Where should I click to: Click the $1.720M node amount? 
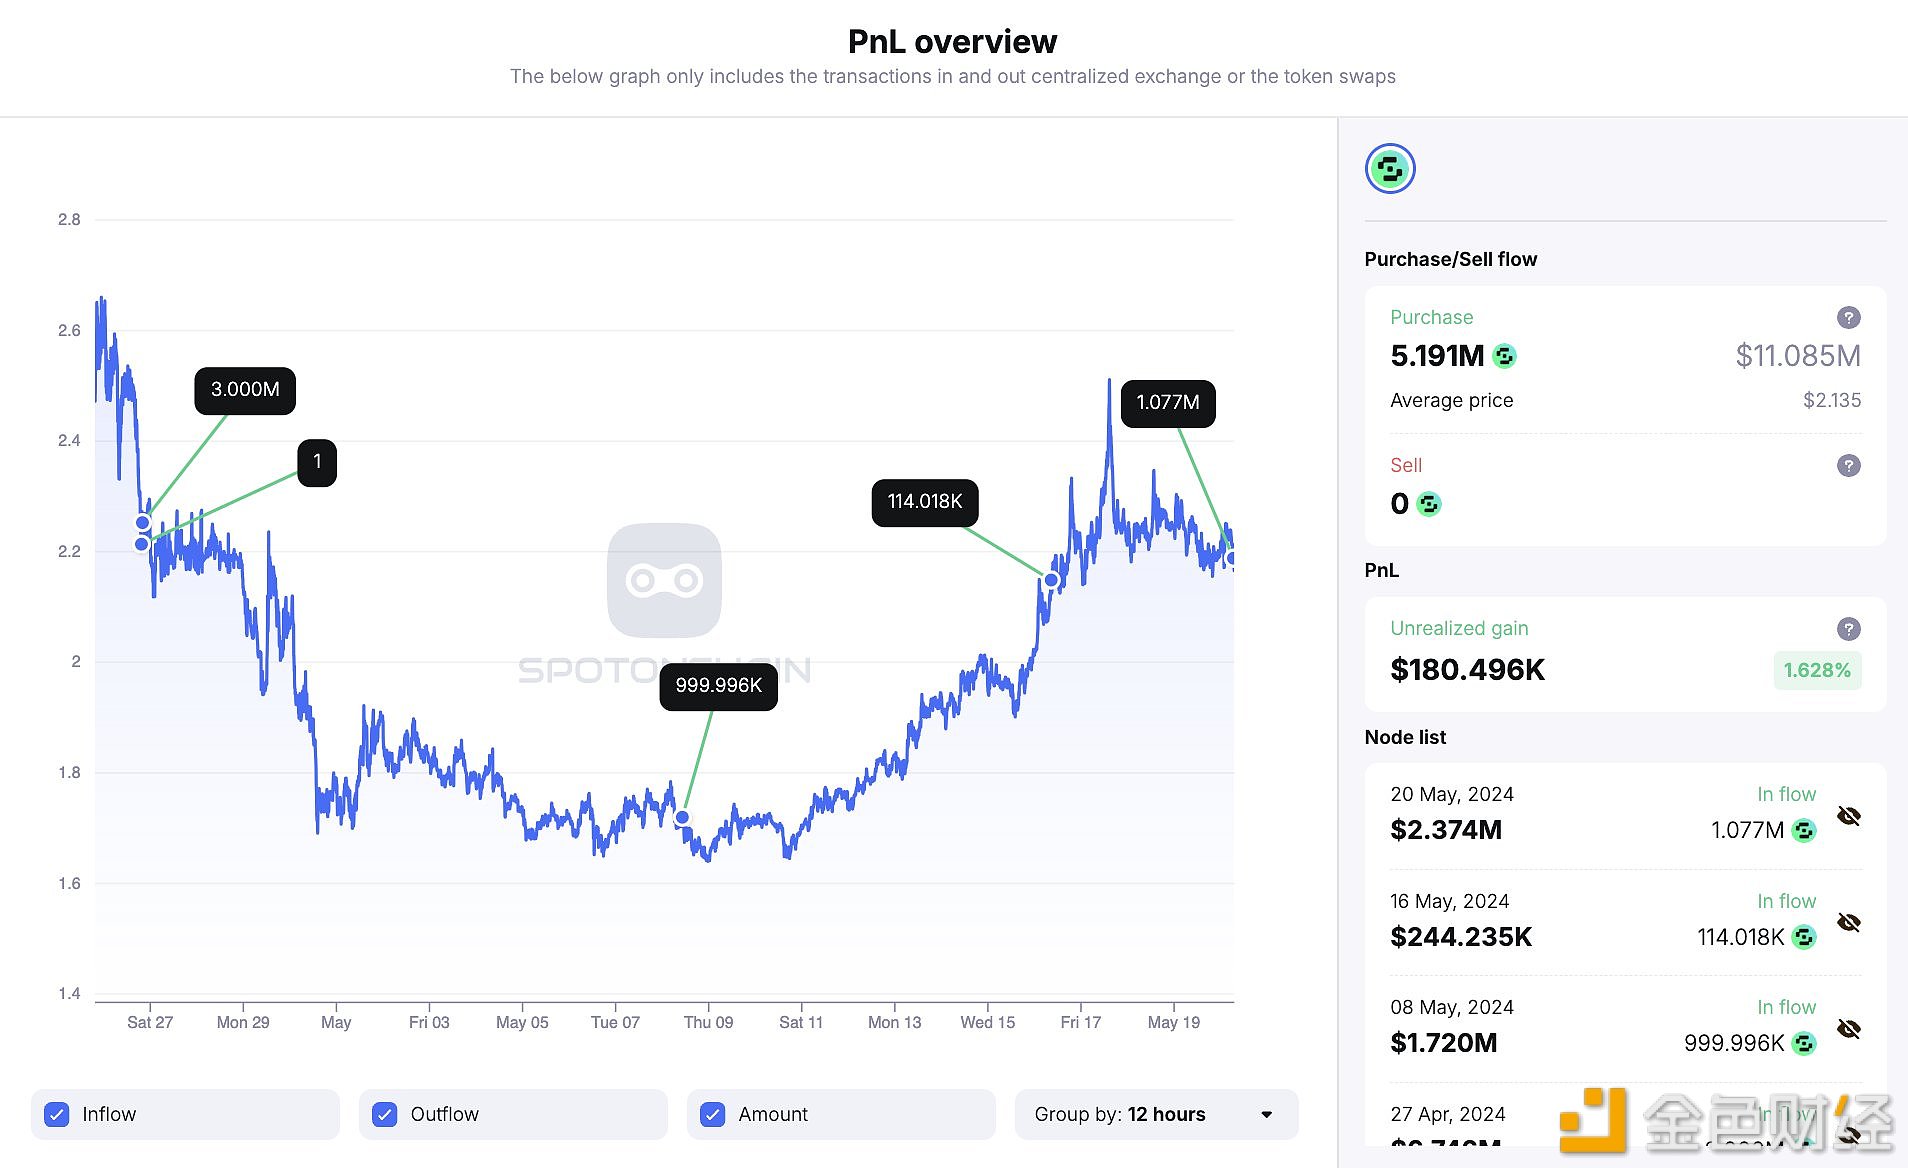click(x=1444, y=1043)
